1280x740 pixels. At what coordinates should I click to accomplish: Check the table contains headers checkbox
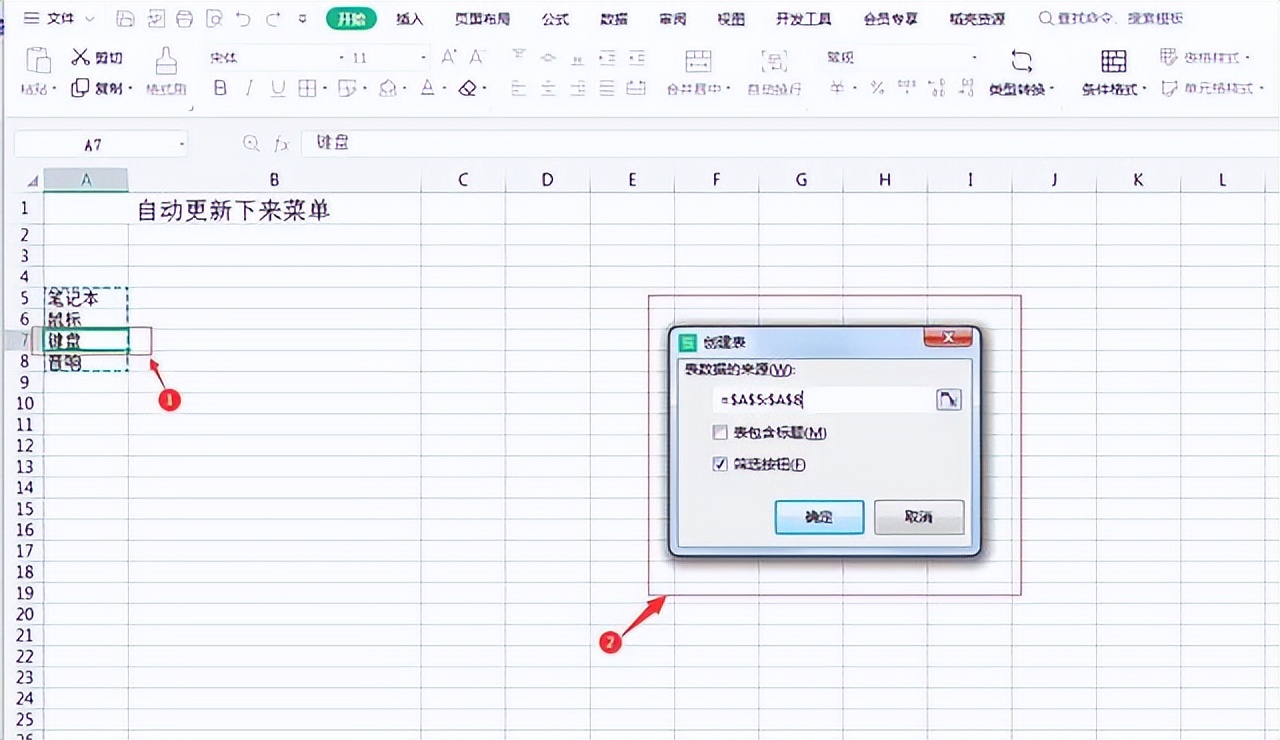point(720,433)
